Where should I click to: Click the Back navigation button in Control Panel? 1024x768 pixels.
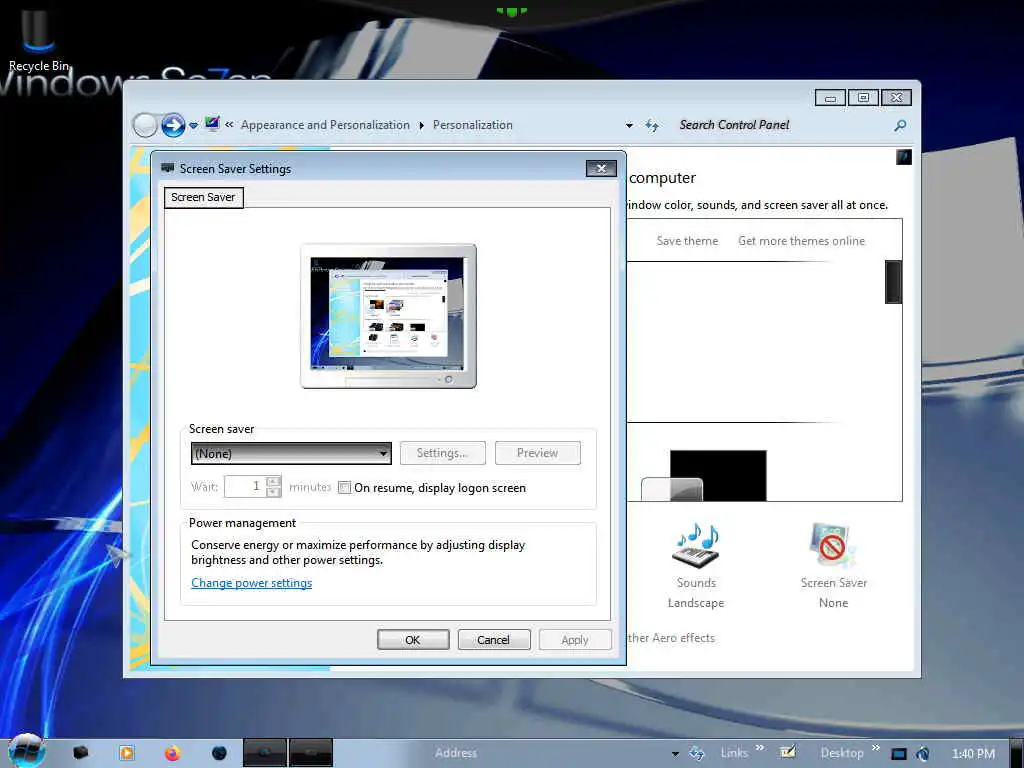click(x=145, y=125)
